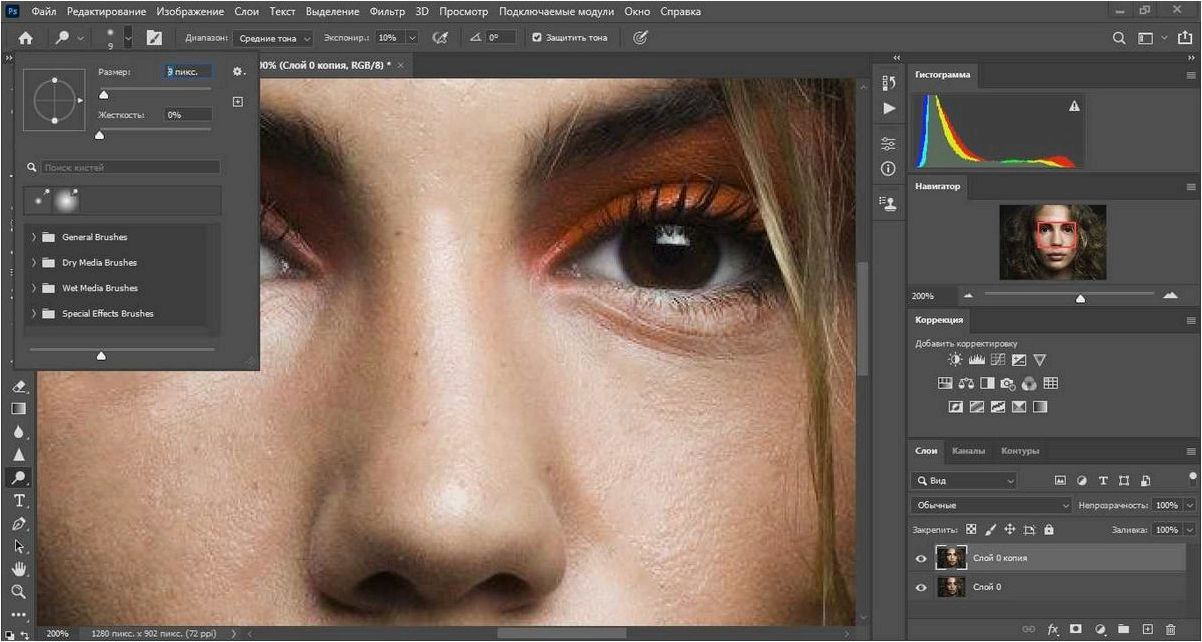Open brush preset gear settings
This screenshot has height=642, width=1202.
tap(238, 72)
